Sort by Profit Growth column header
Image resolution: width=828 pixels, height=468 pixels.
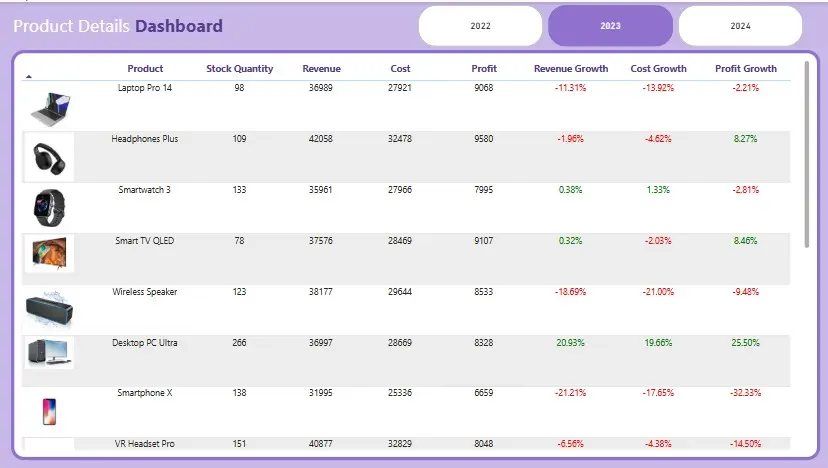(746, 69)
